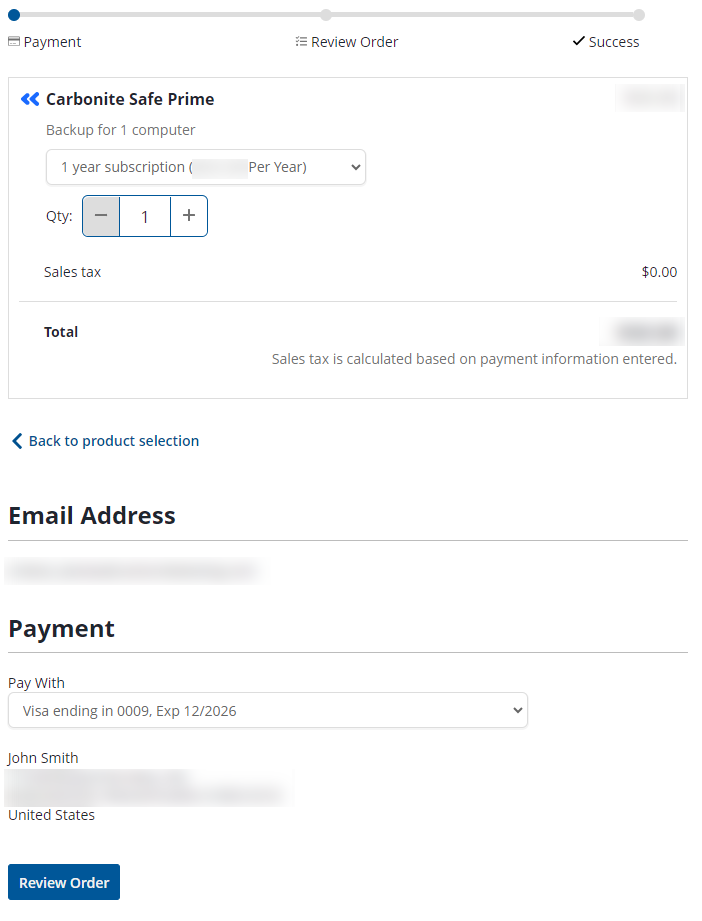
Task: Select the Success dot at progress bar end
Action: pos(639,15)
